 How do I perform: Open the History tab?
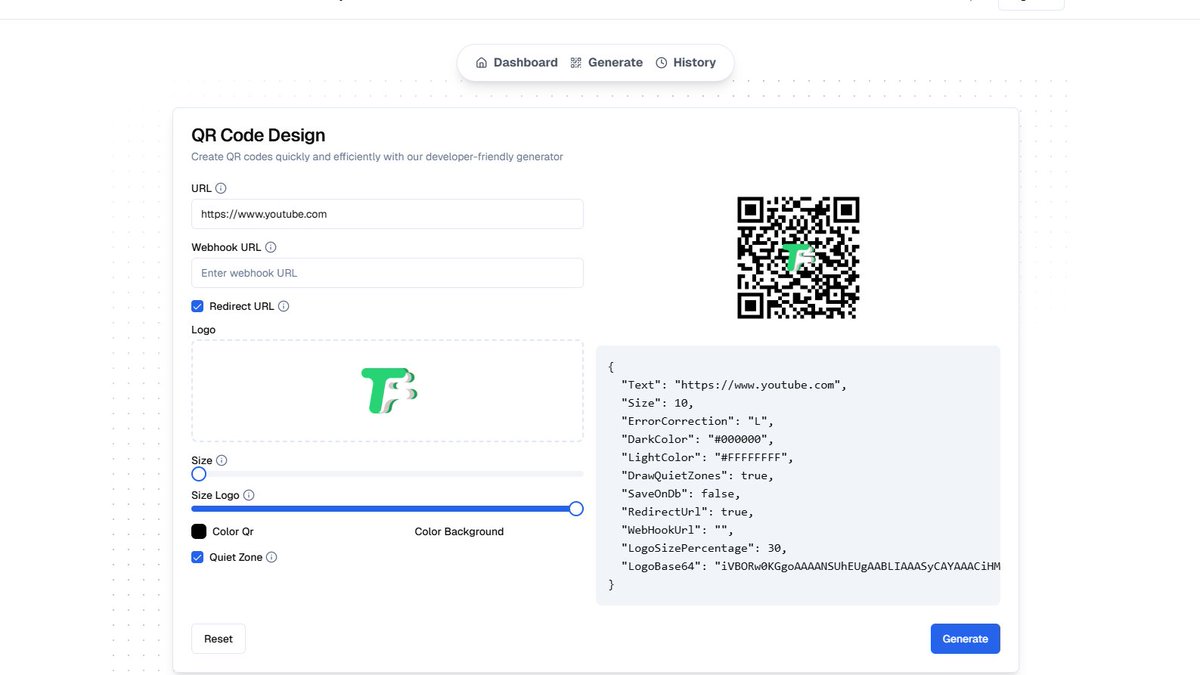click(x=686, y=63)
